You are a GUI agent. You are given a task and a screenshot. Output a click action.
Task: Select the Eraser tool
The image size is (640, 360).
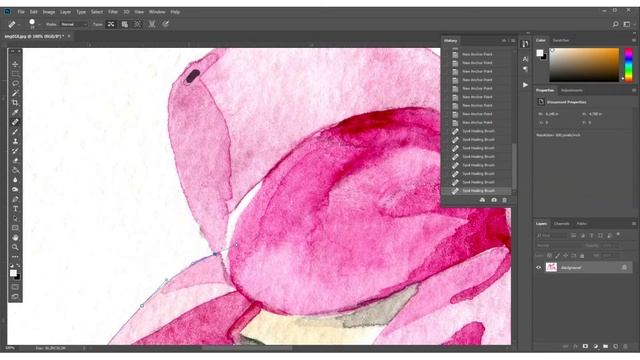[x=15, y=160]
